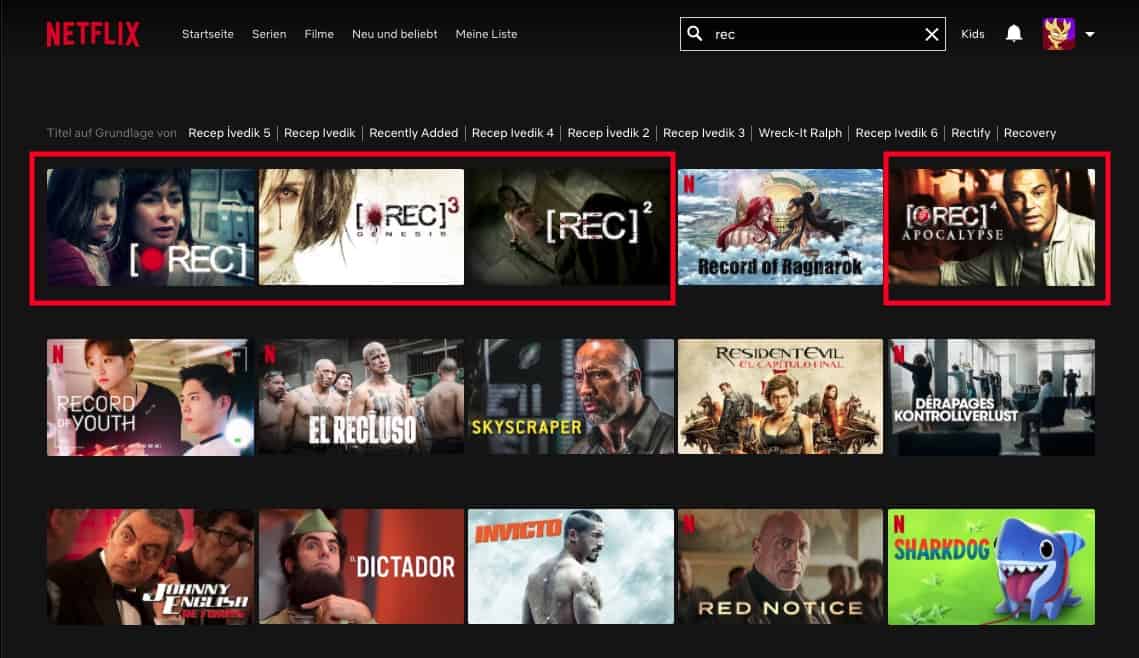Click the magnifying glass in the search bar
Image resolution: width=1139 pixels, height=658 pixels.
pyautogui.click(x=695, y=33)
